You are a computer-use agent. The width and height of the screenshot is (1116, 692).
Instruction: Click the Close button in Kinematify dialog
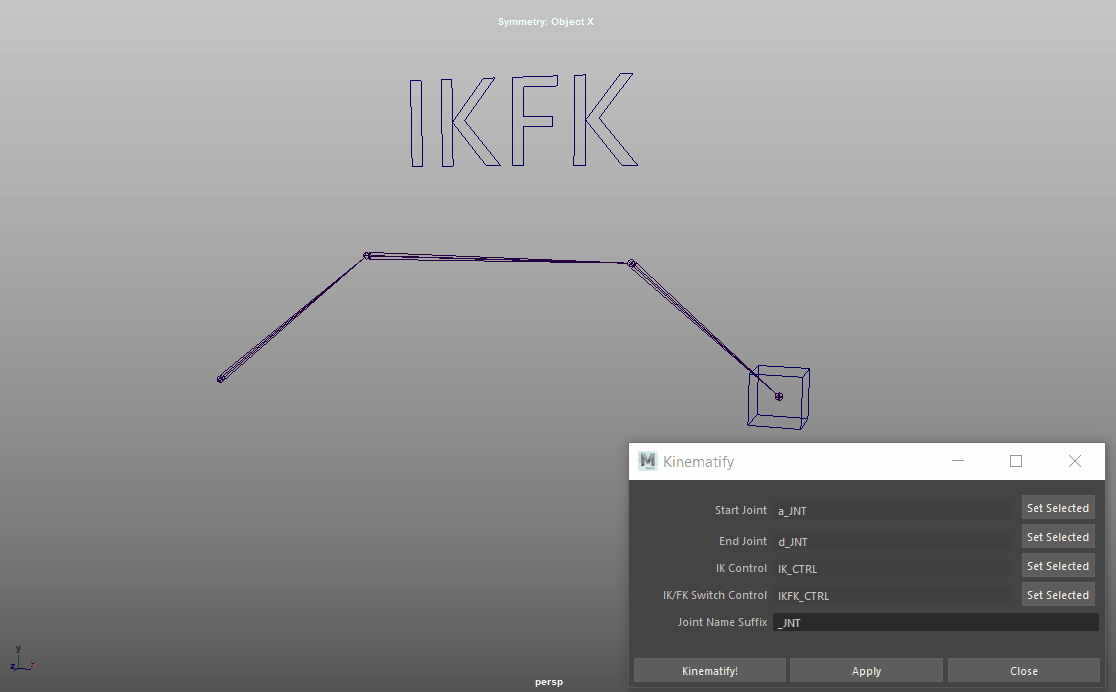pos(1023,671)
